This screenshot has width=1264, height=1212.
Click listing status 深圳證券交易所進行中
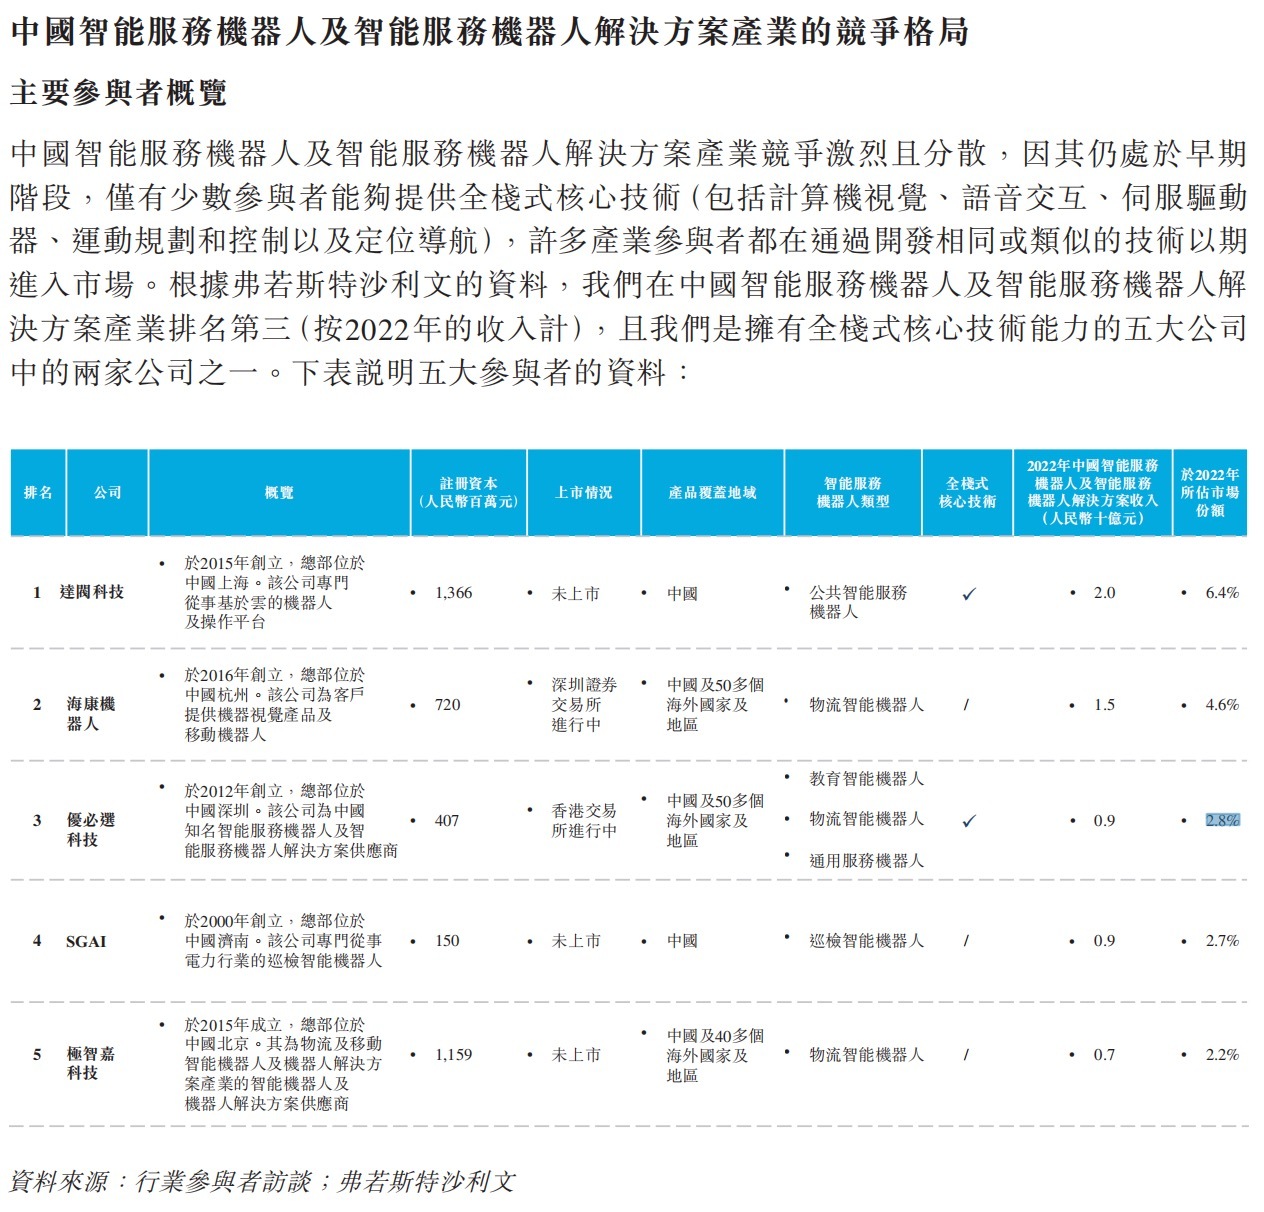(x=584, y=705)
